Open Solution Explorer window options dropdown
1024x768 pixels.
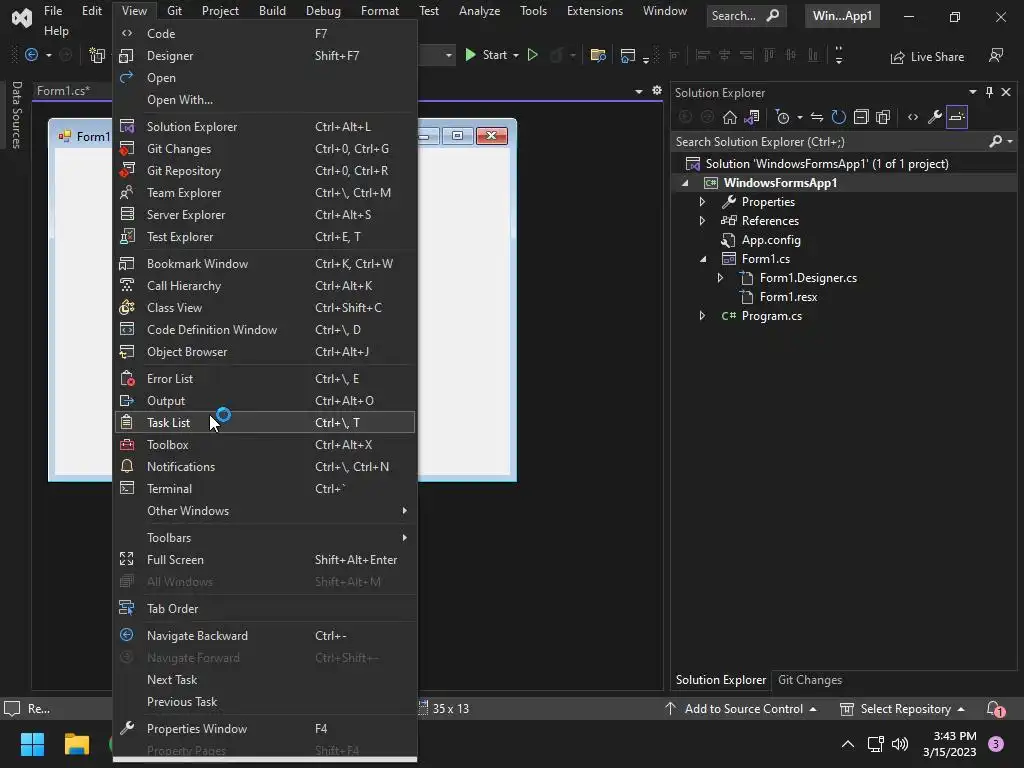coord(972,92)
